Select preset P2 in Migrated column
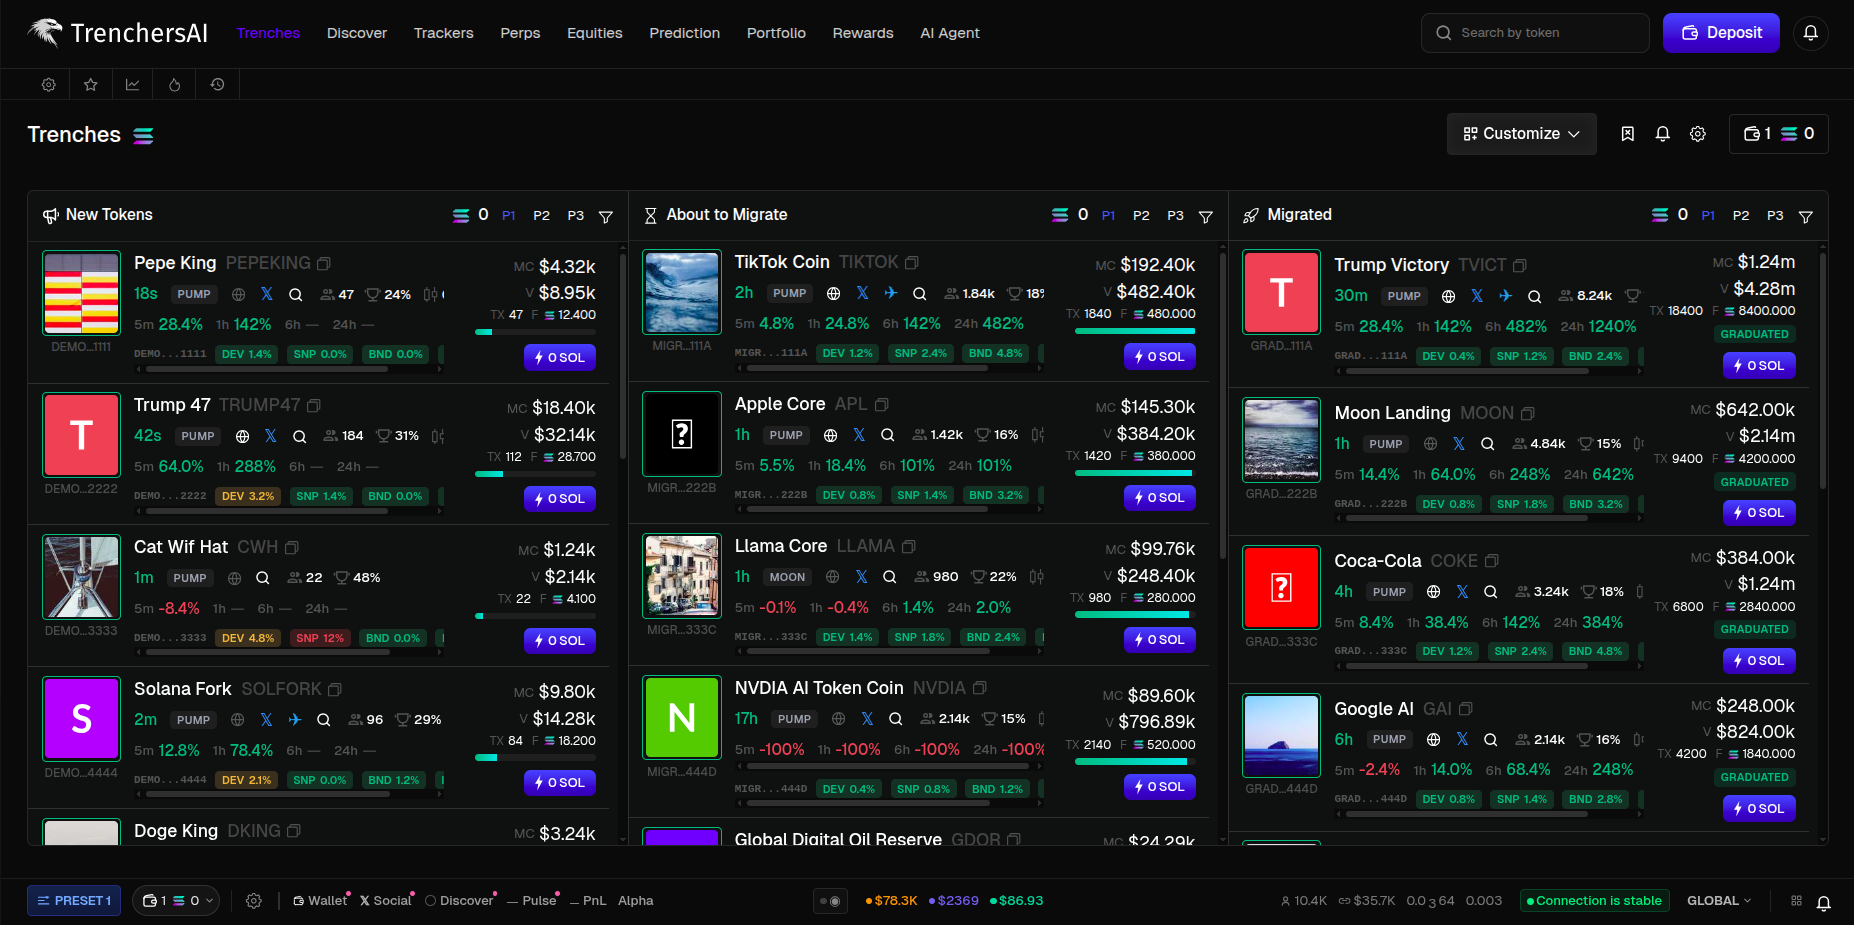Image resolution: width=1854 pixels, height=925 pixels. 1741,215
